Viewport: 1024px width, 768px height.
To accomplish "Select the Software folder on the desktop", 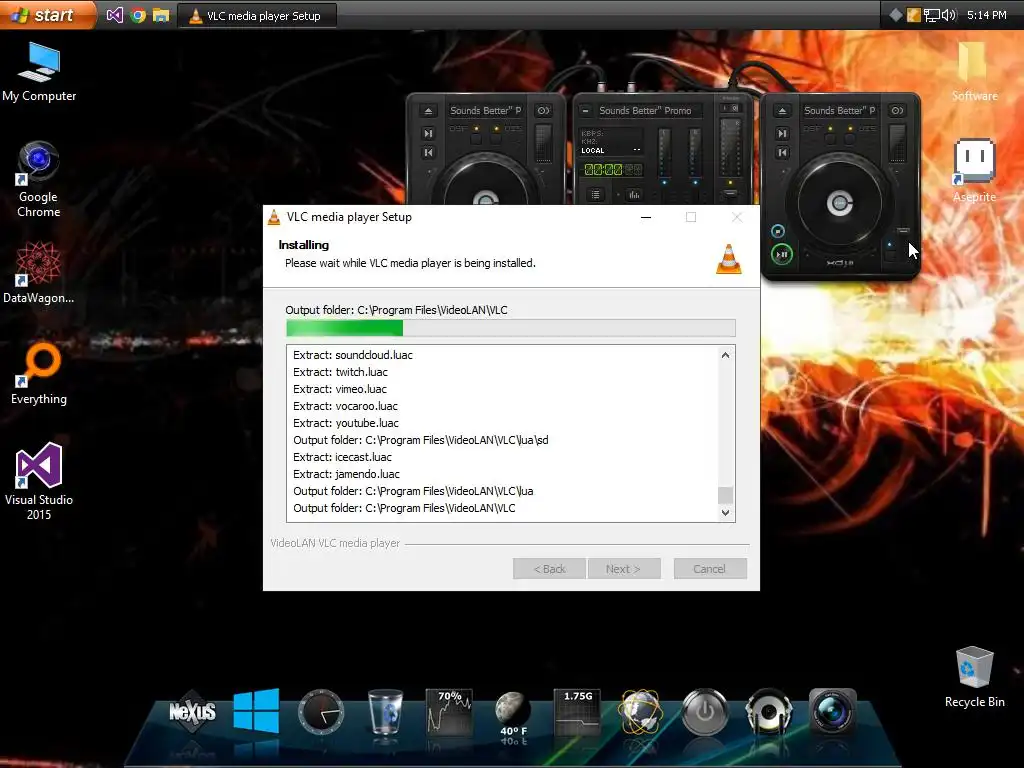I will [x=974, y=72].
